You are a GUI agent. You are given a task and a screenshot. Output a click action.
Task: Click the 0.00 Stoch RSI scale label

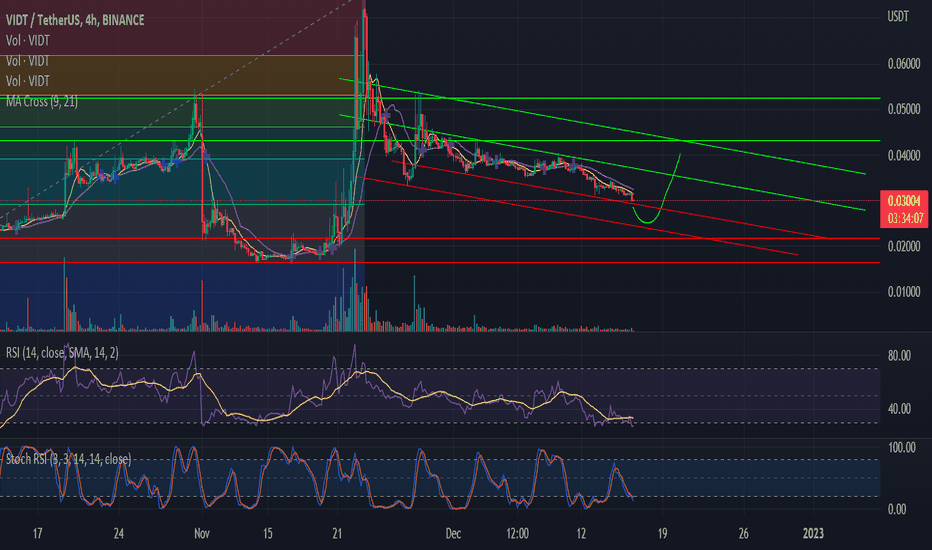pos(896,509)
